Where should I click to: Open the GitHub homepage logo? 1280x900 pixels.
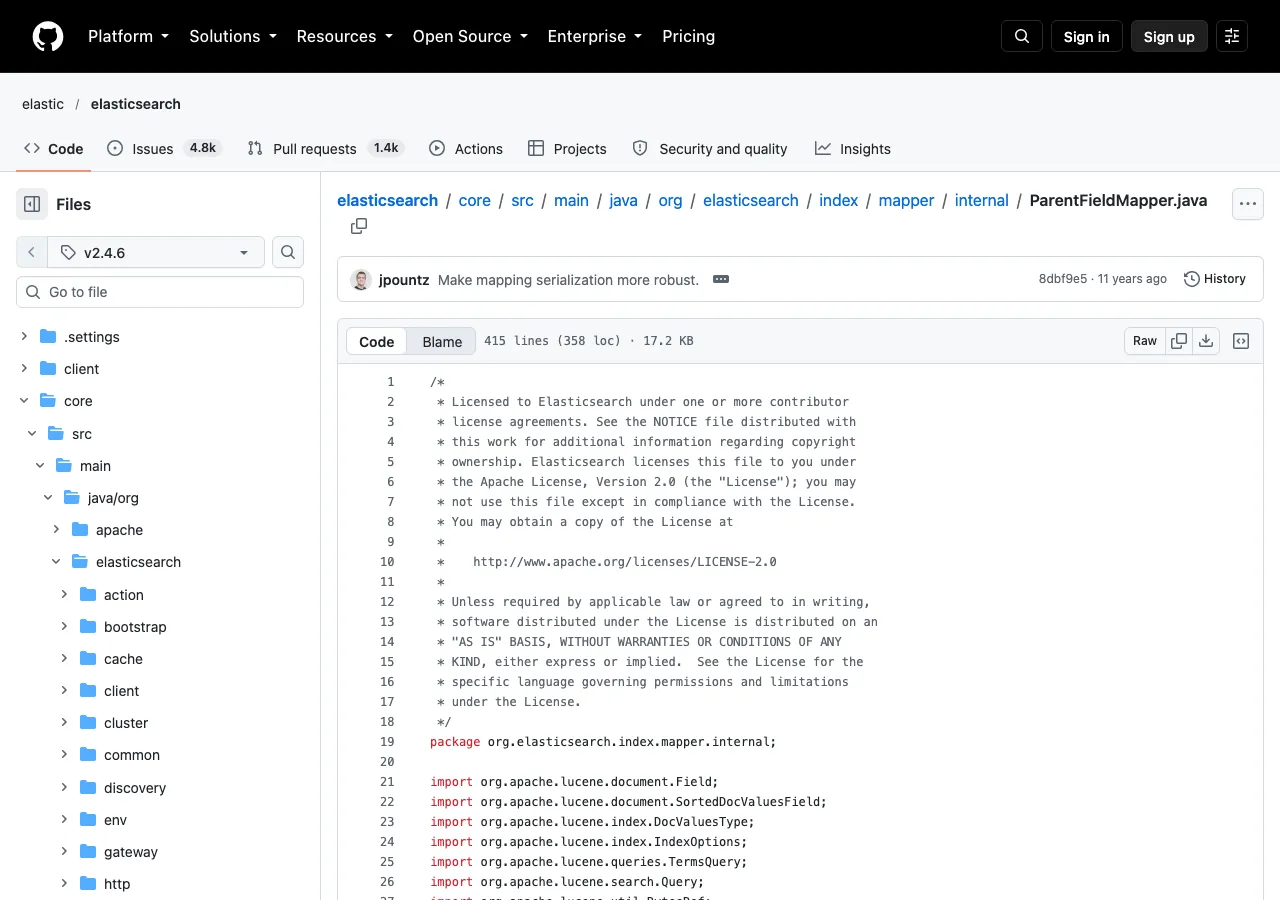pos(48,36)
